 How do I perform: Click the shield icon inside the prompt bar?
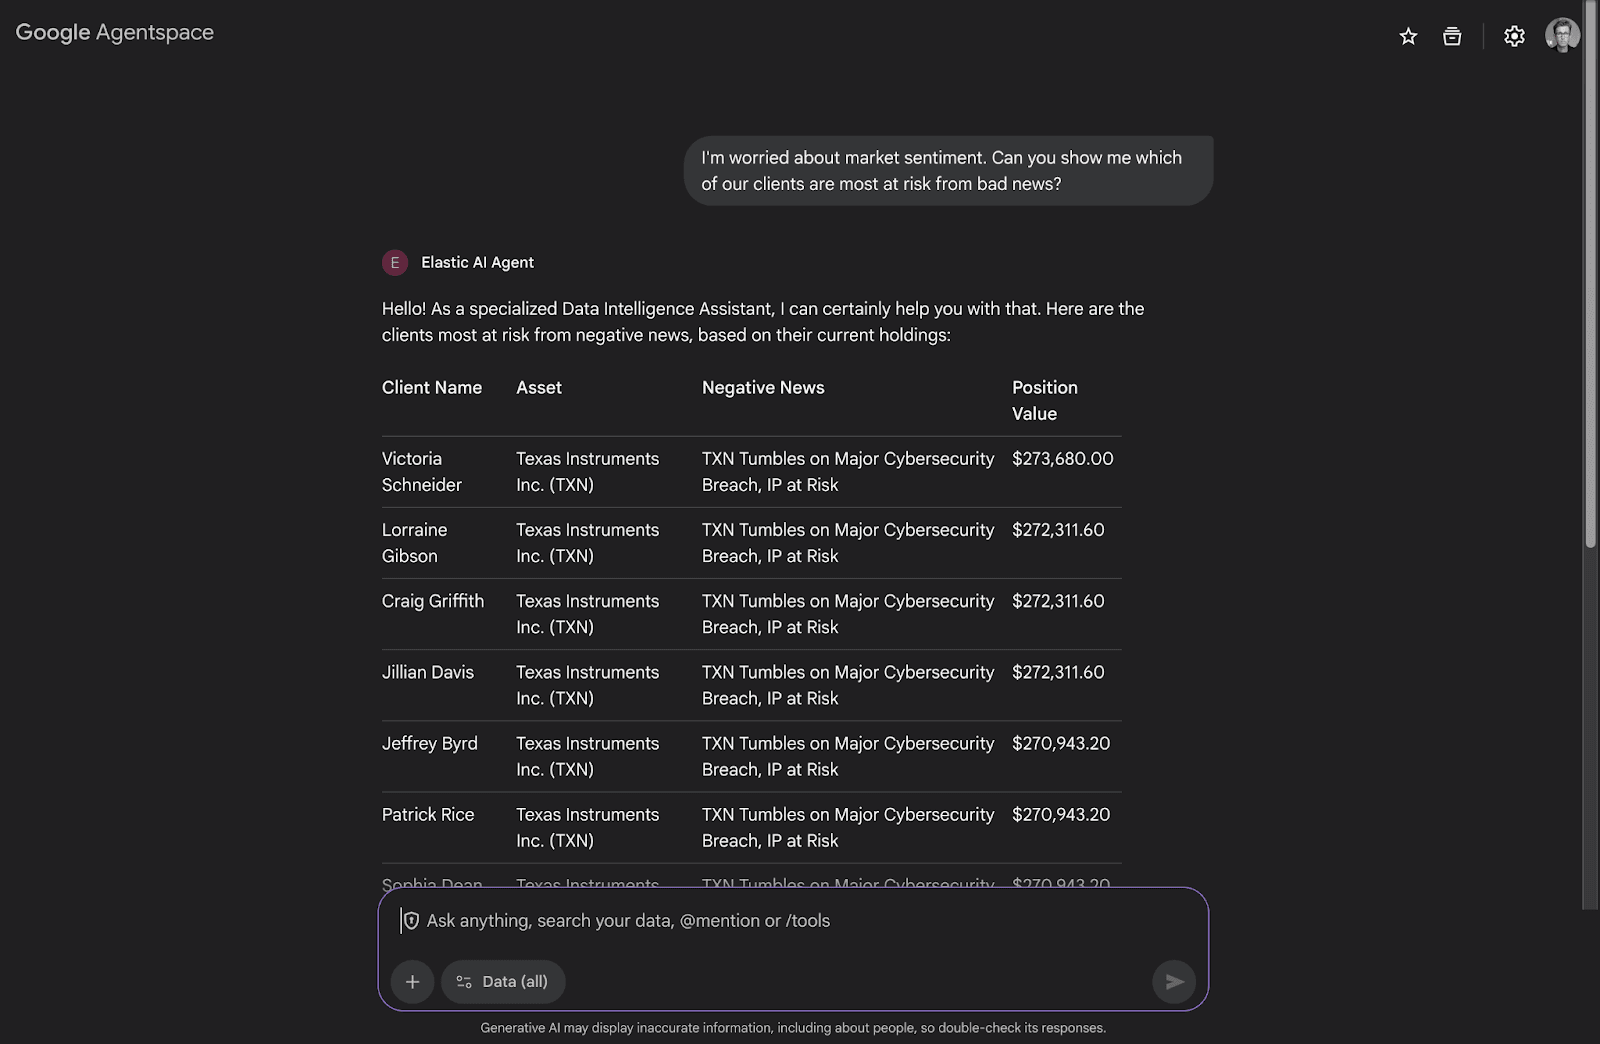(410, 921)
